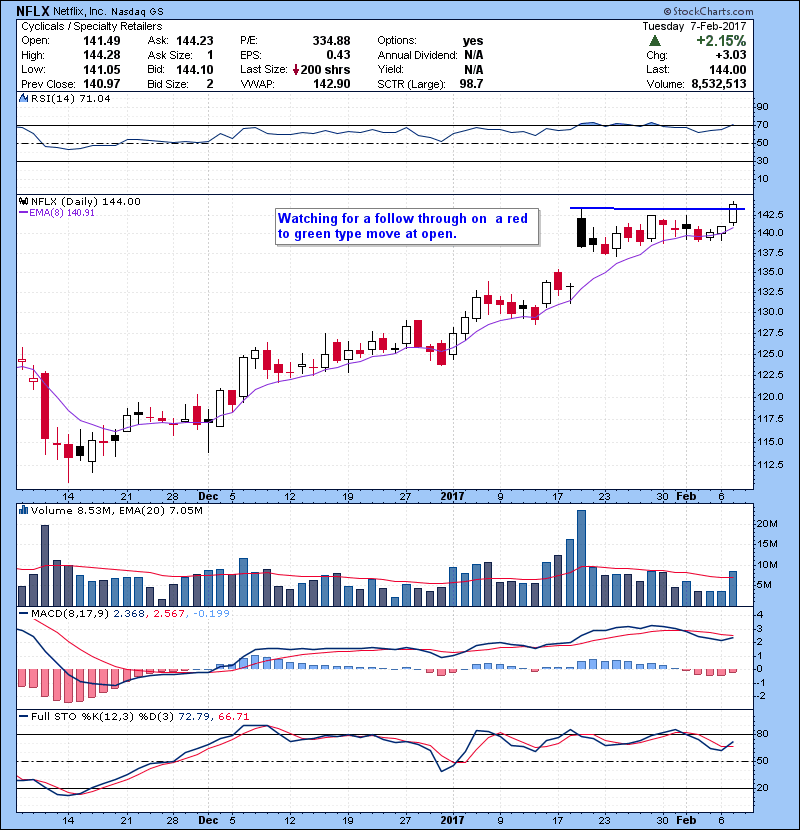Click the NFLX (Daily) legend icon
Screen dimensions: 800x830
click(23, 201)
